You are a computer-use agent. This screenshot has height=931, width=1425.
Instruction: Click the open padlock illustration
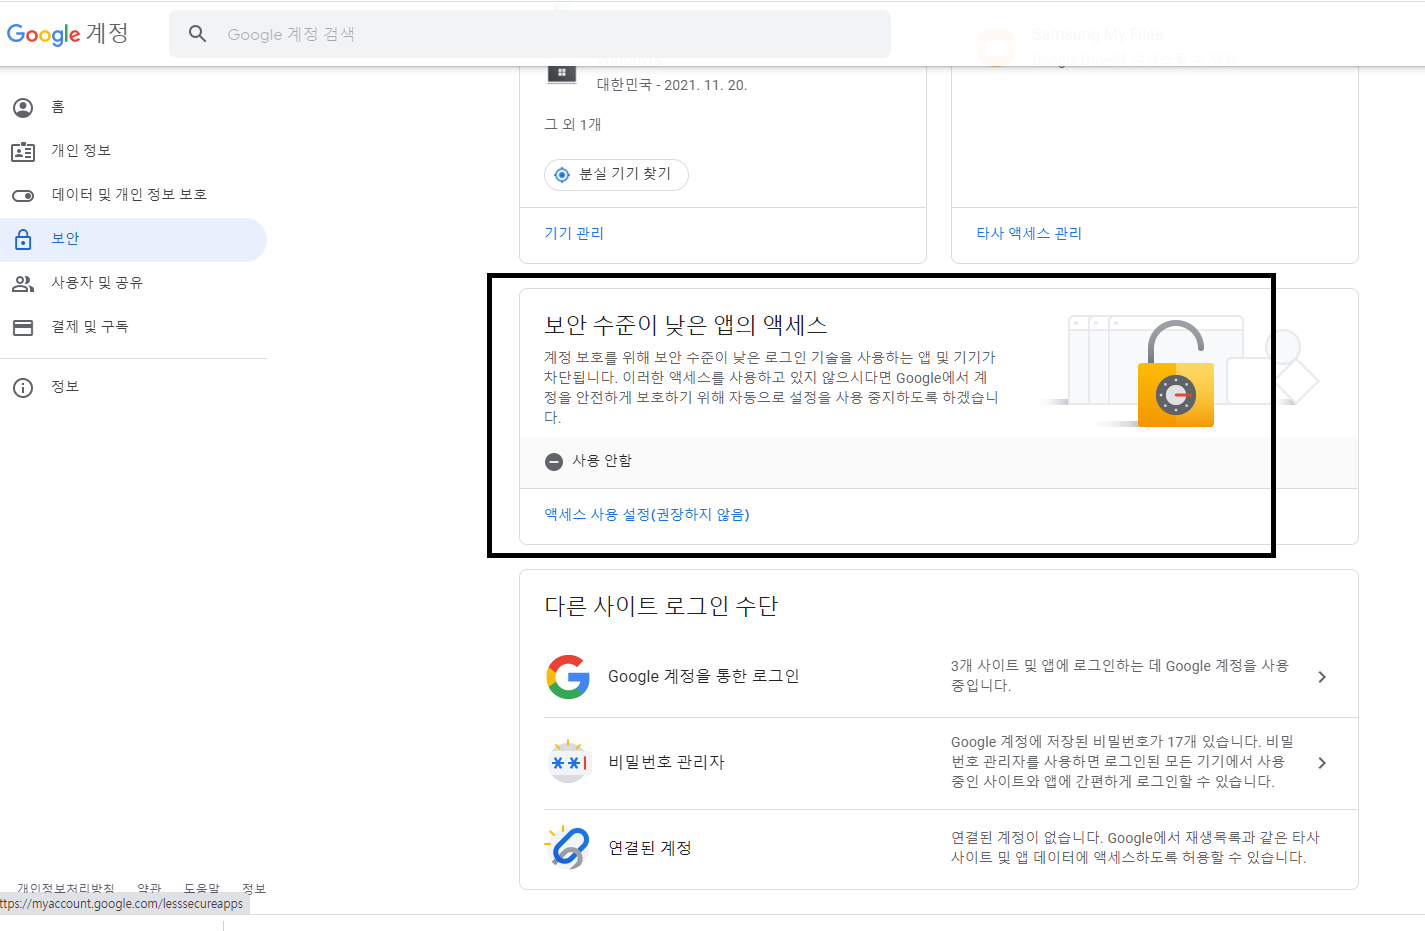coord(1176,373)
